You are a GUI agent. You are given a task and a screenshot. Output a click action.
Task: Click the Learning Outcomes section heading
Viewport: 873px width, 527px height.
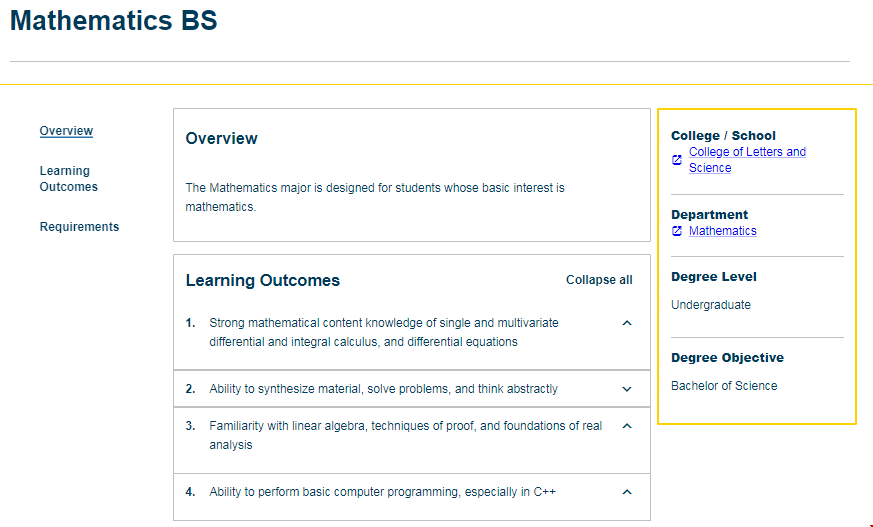click(x=263, y=281)
